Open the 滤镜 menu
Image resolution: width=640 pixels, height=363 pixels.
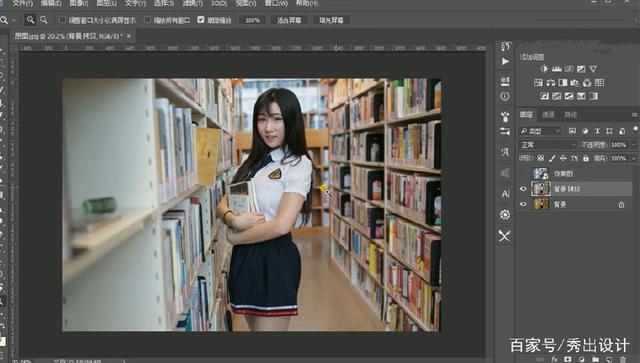tap(192, 3)
